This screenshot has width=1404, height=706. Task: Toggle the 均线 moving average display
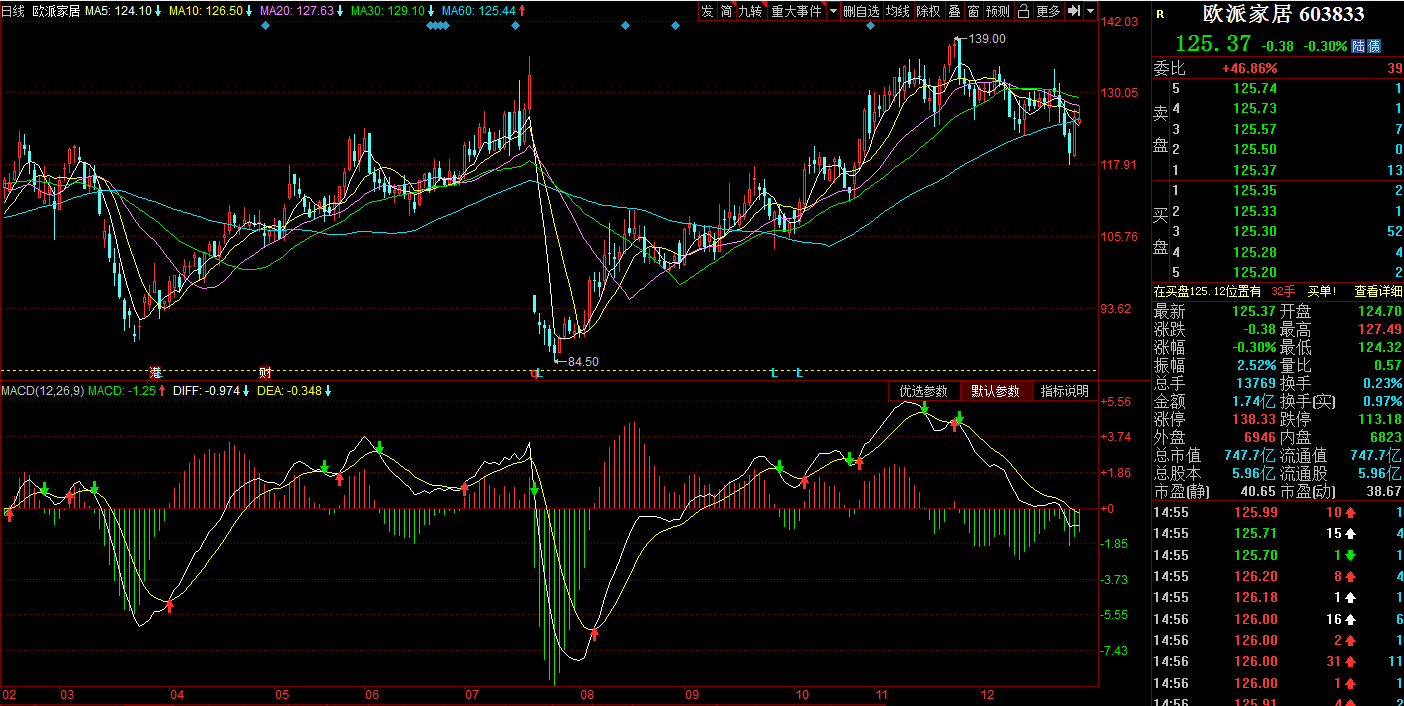(x=897, y=11)
